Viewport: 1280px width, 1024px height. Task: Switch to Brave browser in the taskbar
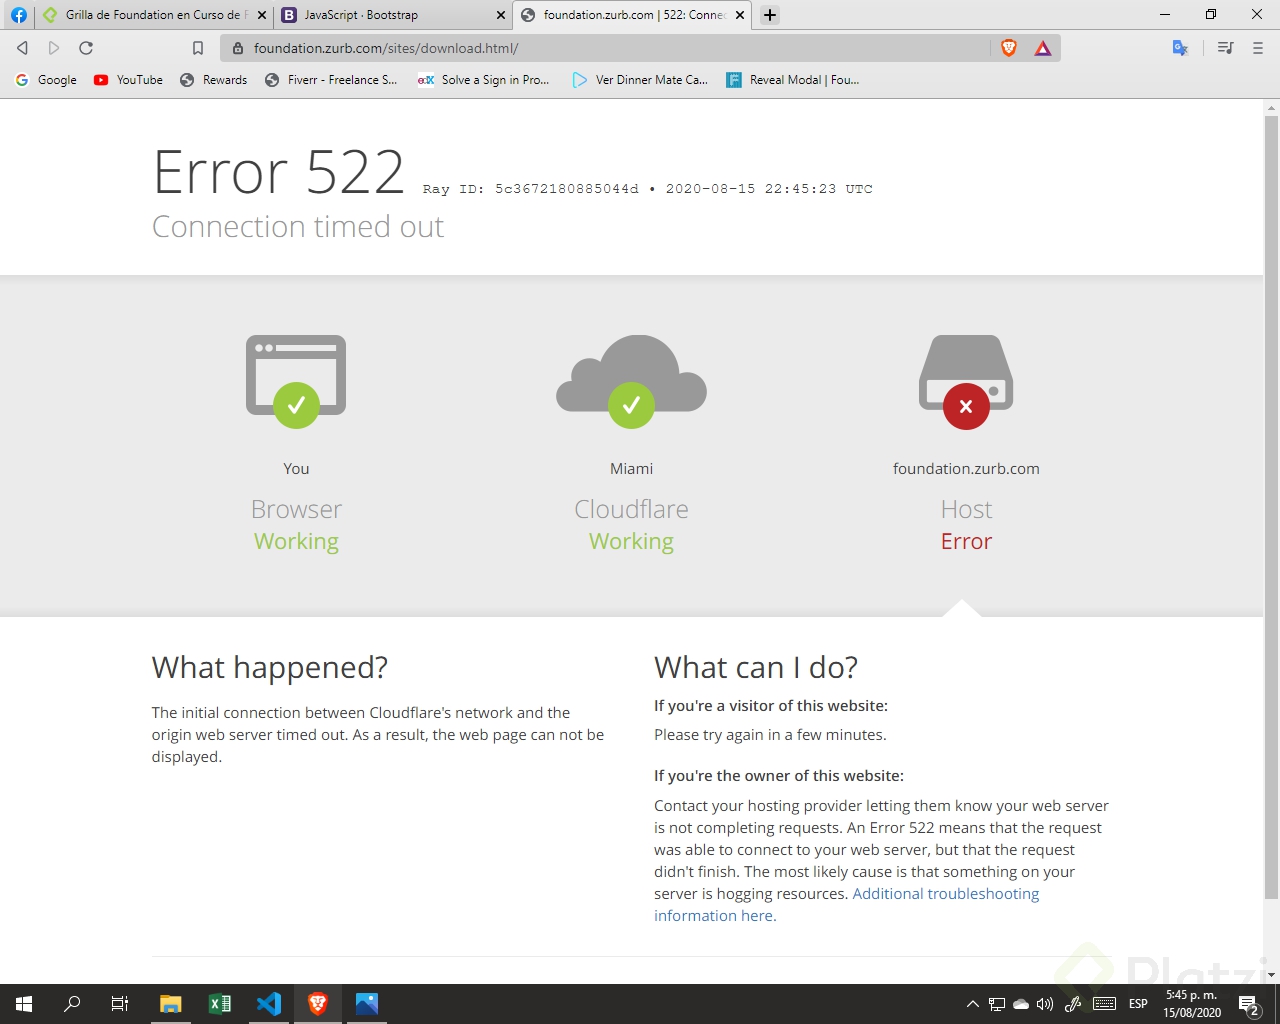318,1004
